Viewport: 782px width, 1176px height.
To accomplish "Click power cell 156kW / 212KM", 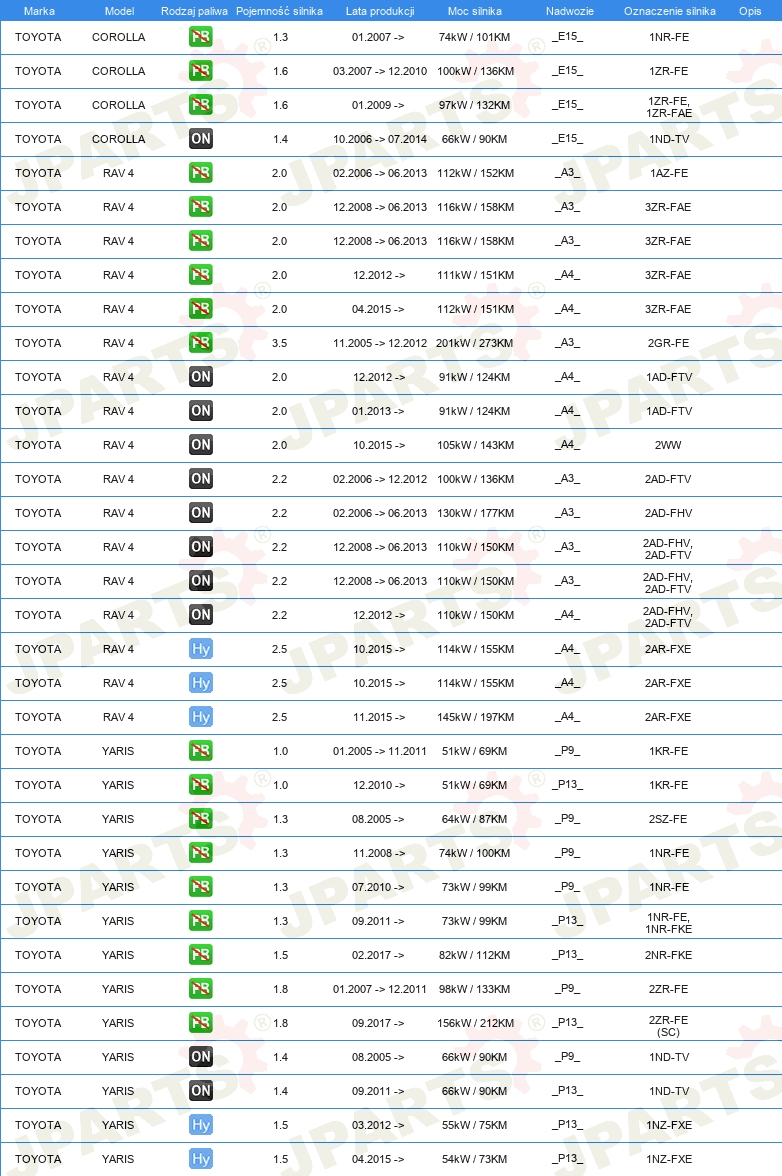I will pyautogui.click(x=475, y=1023).
